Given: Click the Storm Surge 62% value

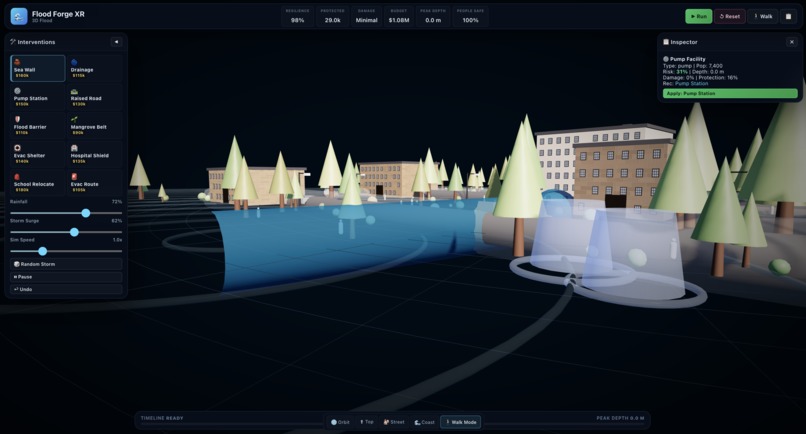Looking at the screenshot, I should pyautogui.click(x=117, y=221).
